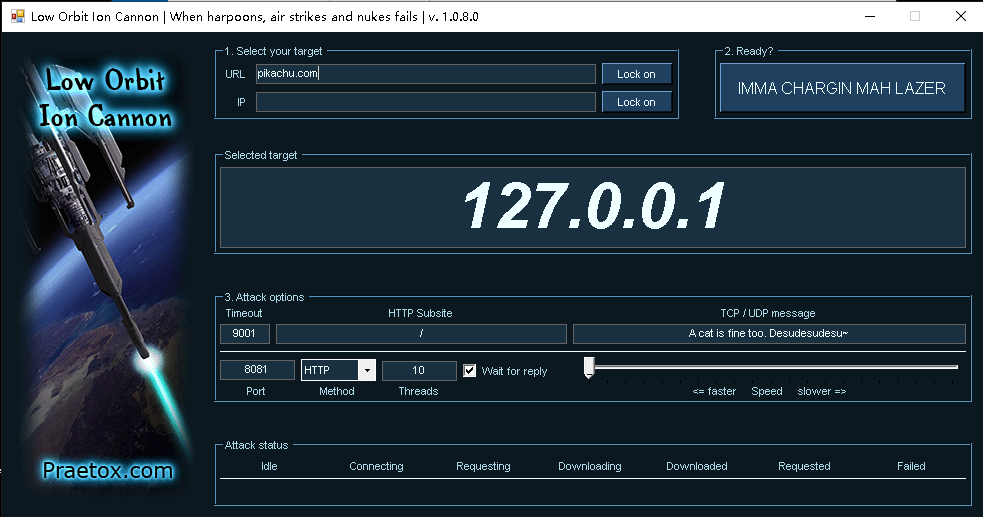Click the Idle status column label
The image size is (983, 517).
pos(269,466)
